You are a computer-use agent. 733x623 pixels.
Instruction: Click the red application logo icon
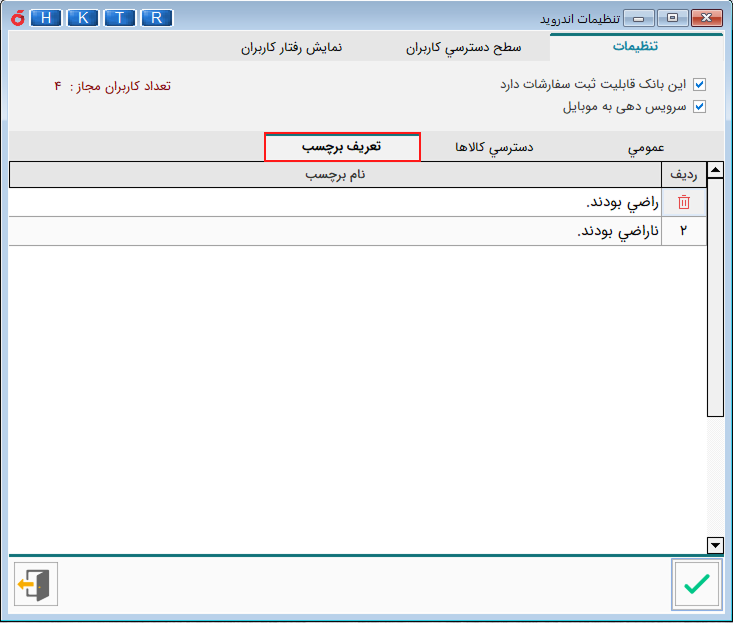tap(14, 18)
